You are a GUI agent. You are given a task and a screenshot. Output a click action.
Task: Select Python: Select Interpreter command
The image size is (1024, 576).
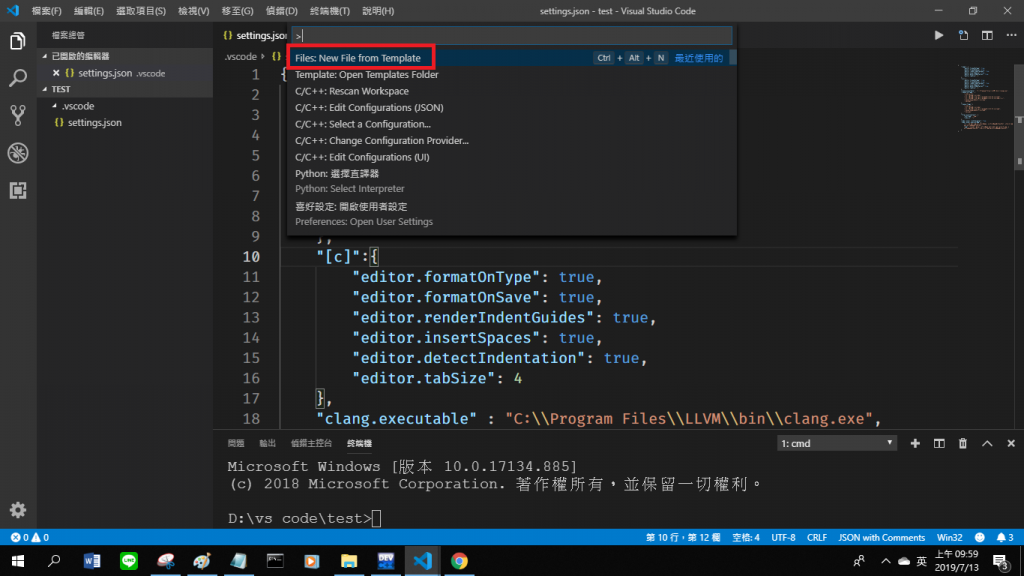512,181
